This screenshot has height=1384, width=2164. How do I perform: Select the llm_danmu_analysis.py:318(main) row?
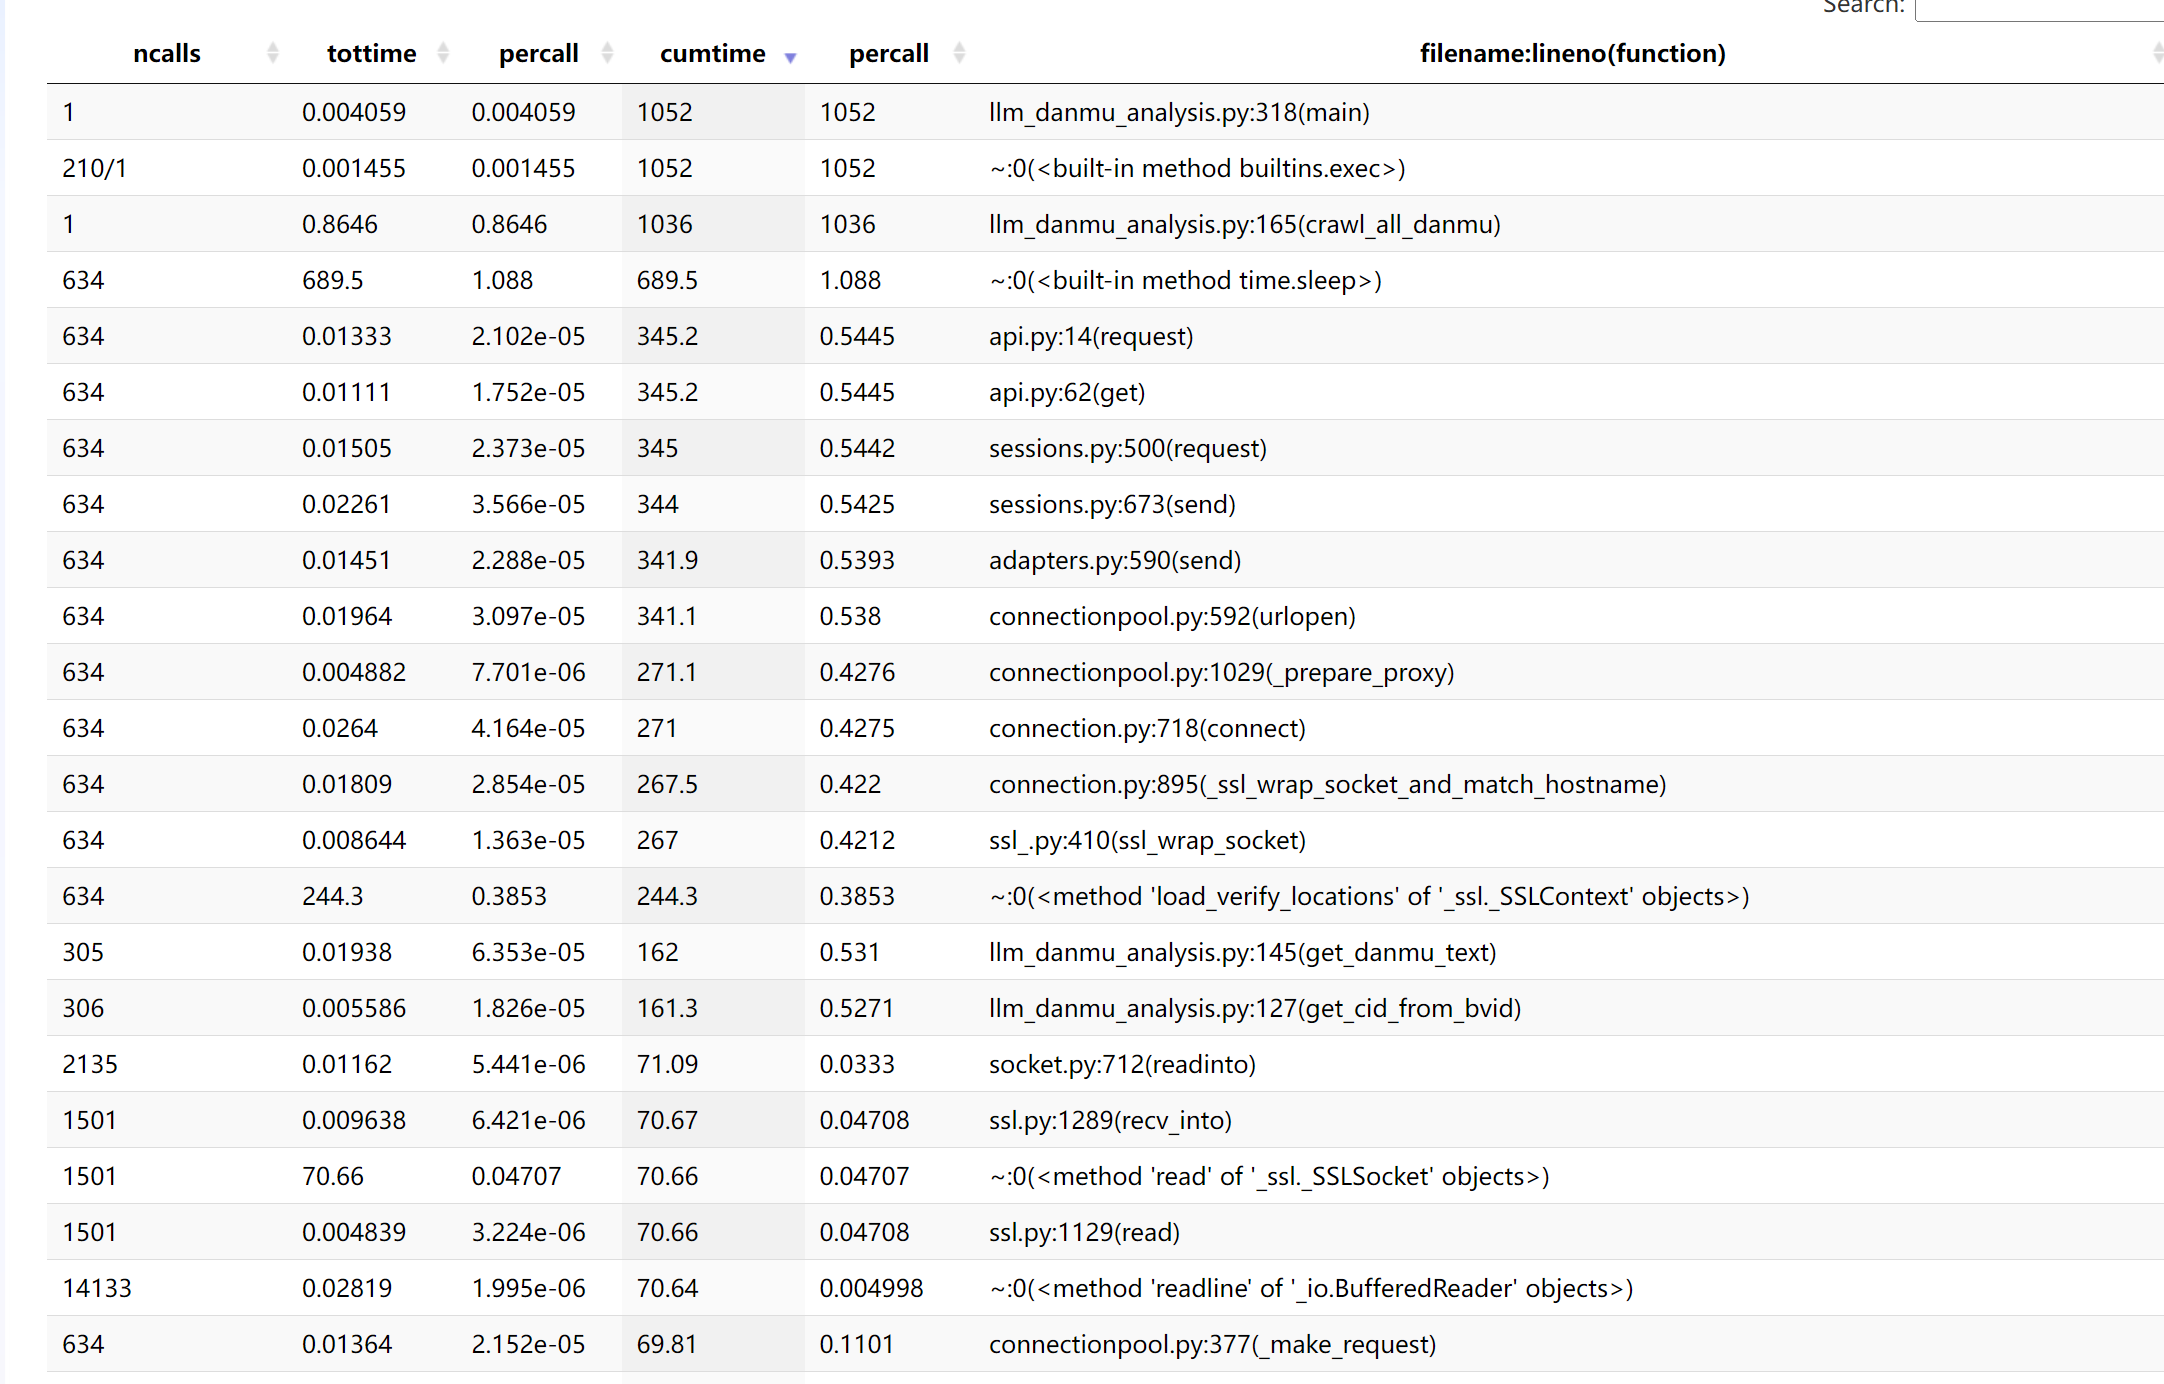1178,112
